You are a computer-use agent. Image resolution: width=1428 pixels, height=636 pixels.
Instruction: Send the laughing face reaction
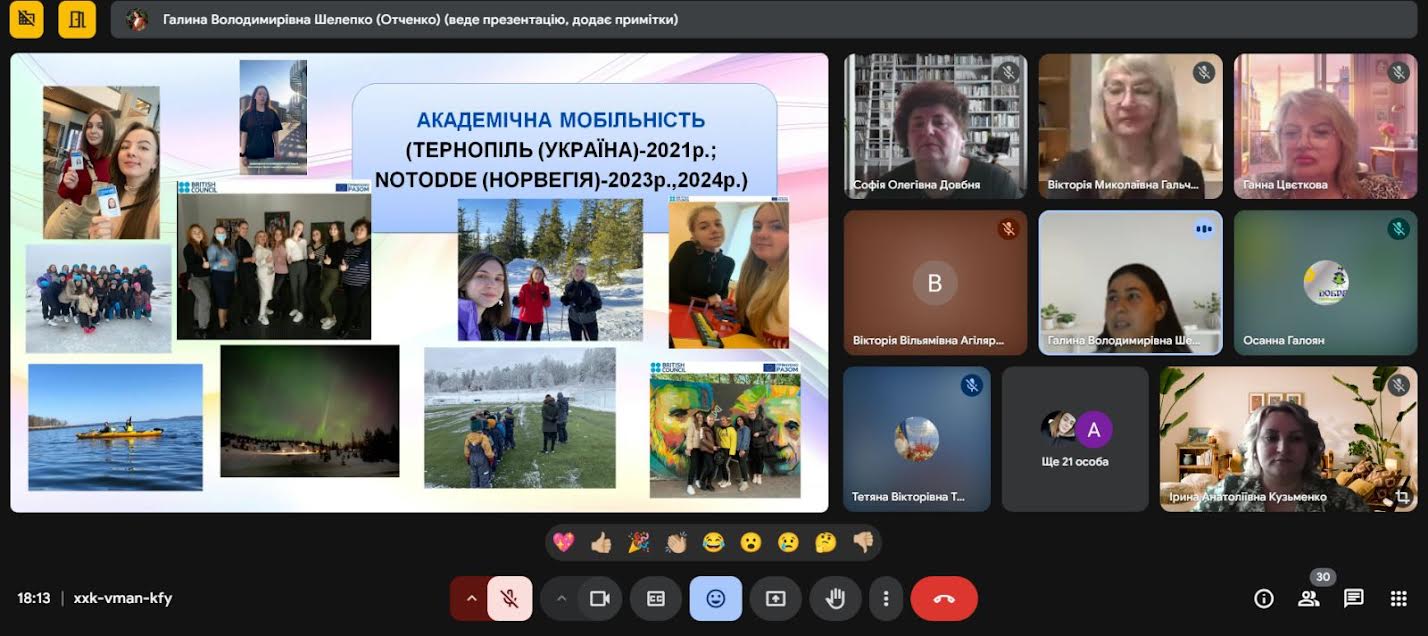[x=713, y=543]
